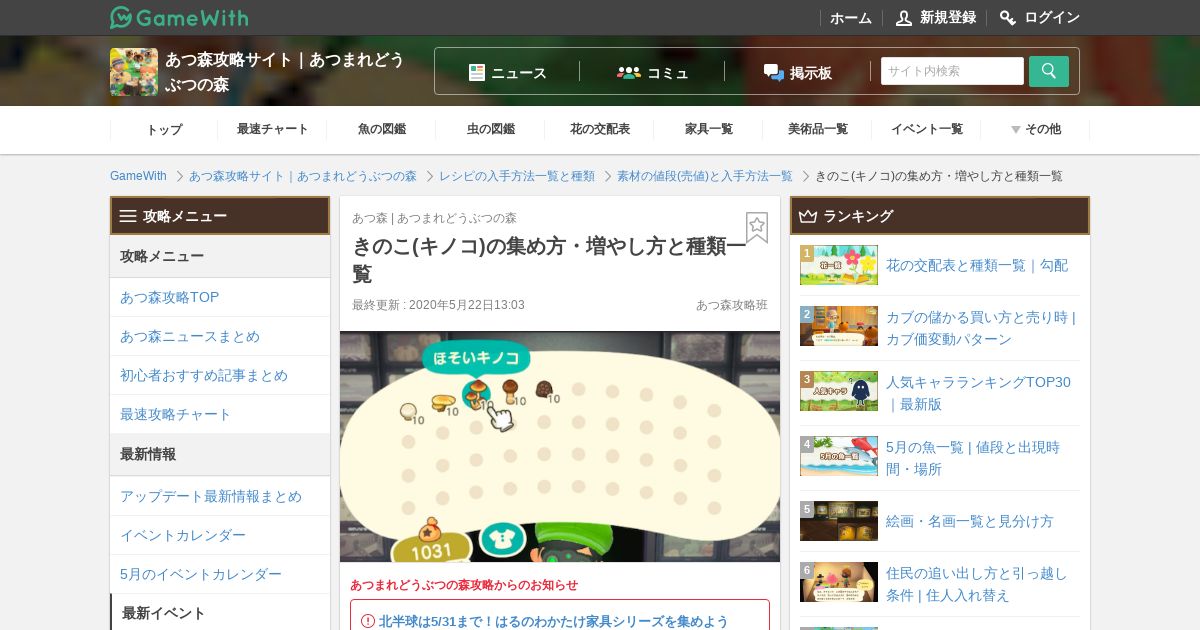Click the ニュース newspaper icon

pyautogui.click(x=477, y=72)
